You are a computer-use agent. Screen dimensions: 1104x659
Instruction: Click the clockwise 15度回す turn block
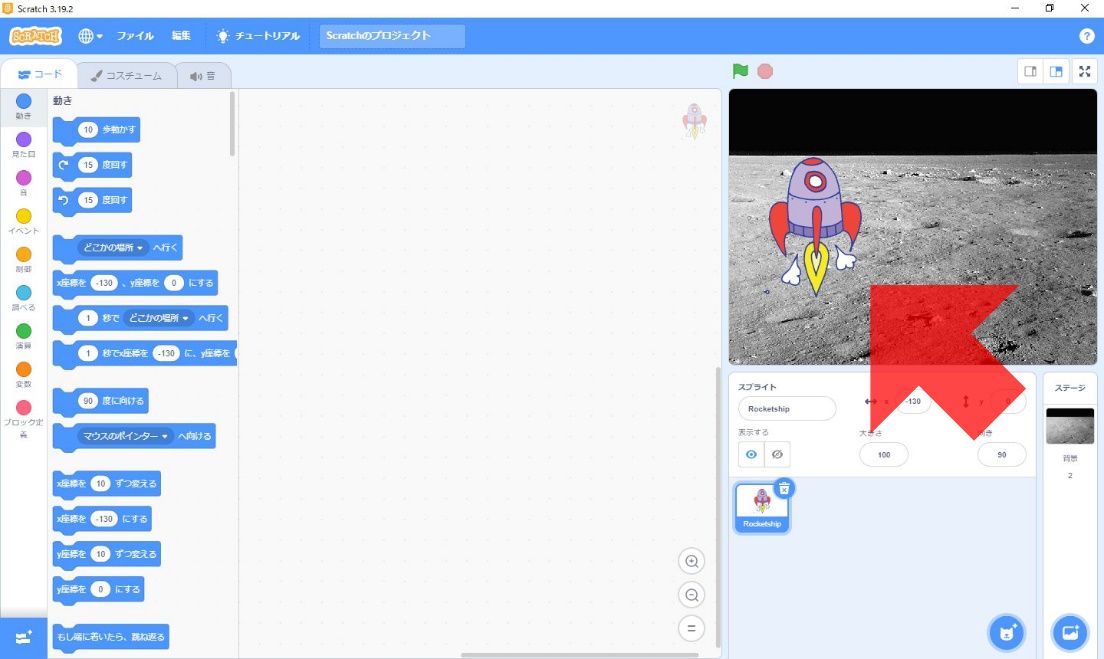point(92,165)
